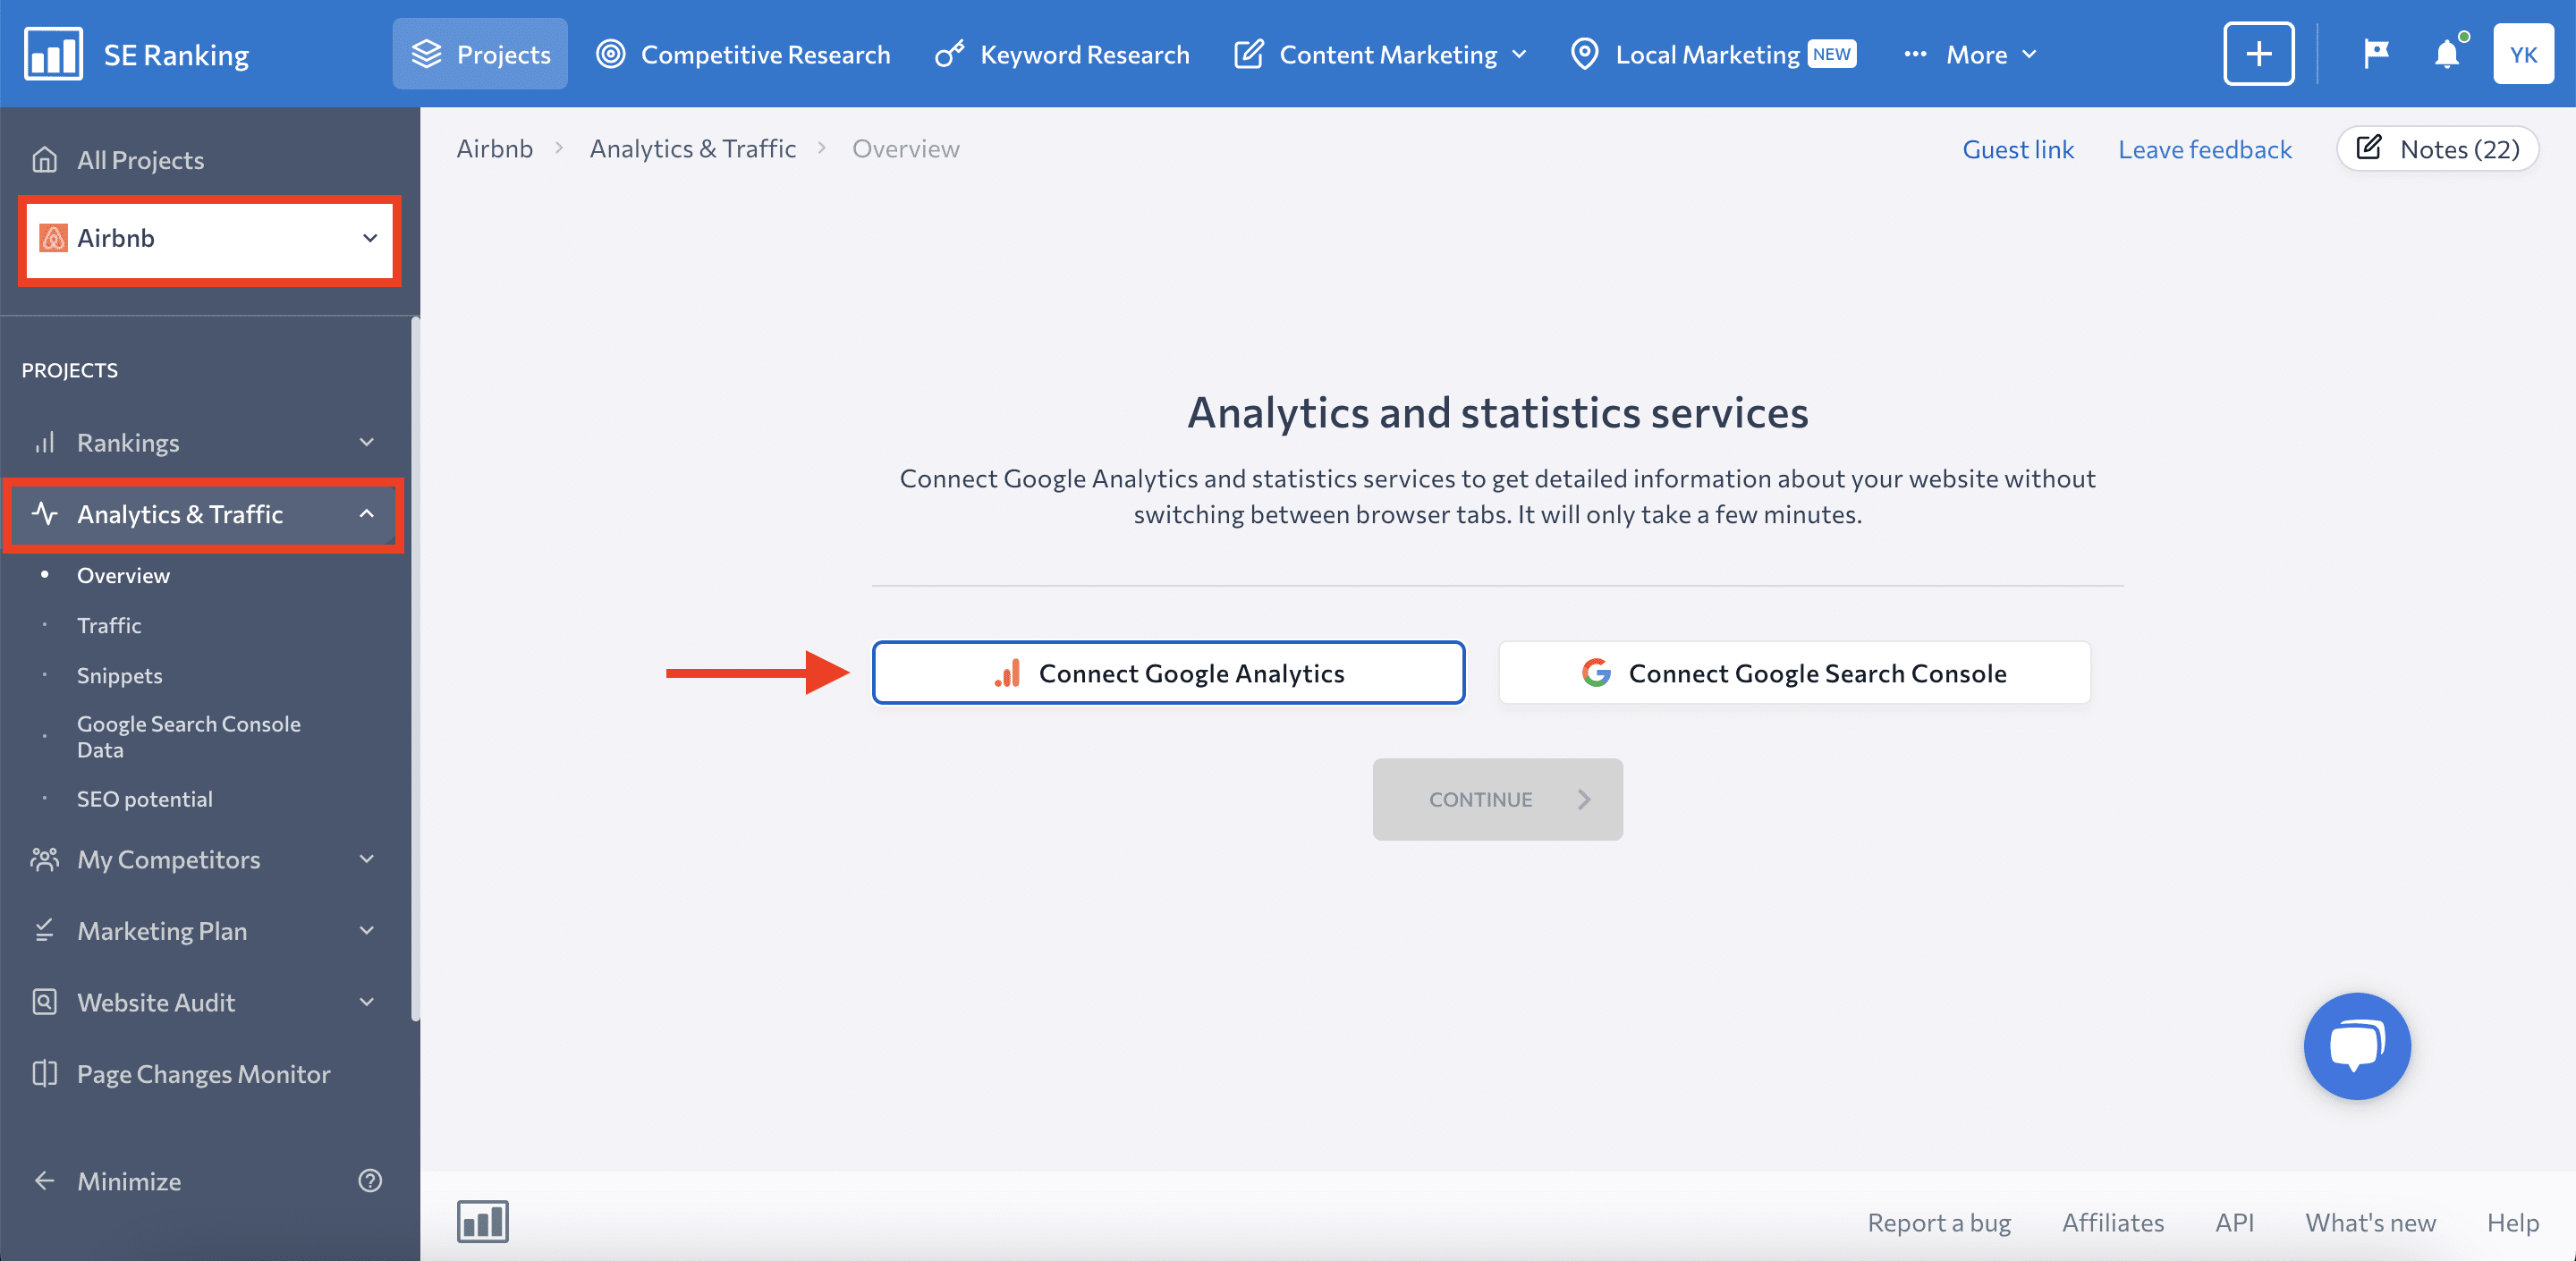This screenshot has width=2576, height=1261.
Task: Click Connect Google Analytics button
Action: click(1168, 673)
